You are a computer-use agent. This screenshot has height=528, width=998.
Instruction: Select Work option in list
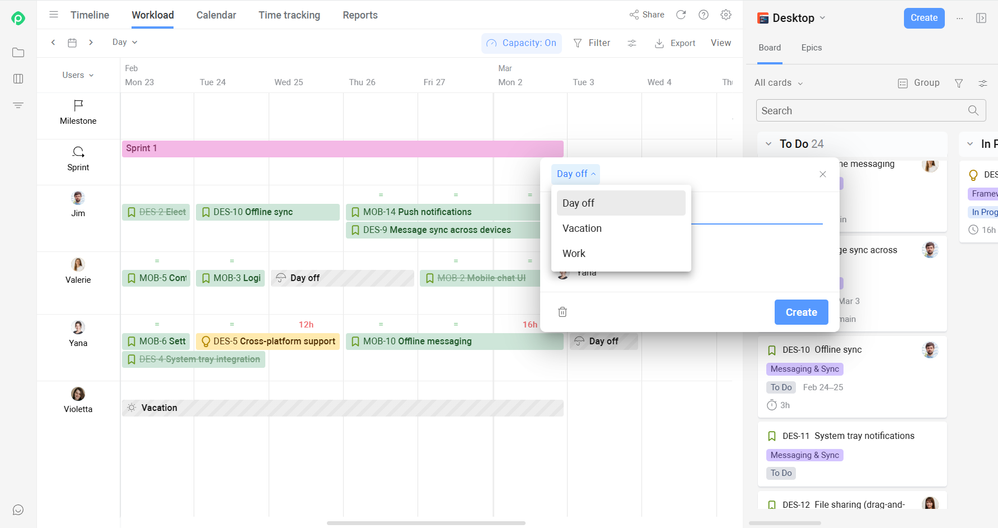621,253
